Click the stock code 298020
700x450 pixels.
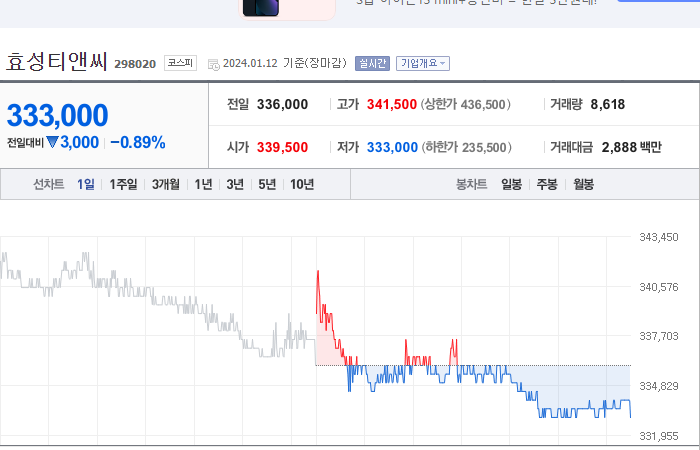click(135, 64)
